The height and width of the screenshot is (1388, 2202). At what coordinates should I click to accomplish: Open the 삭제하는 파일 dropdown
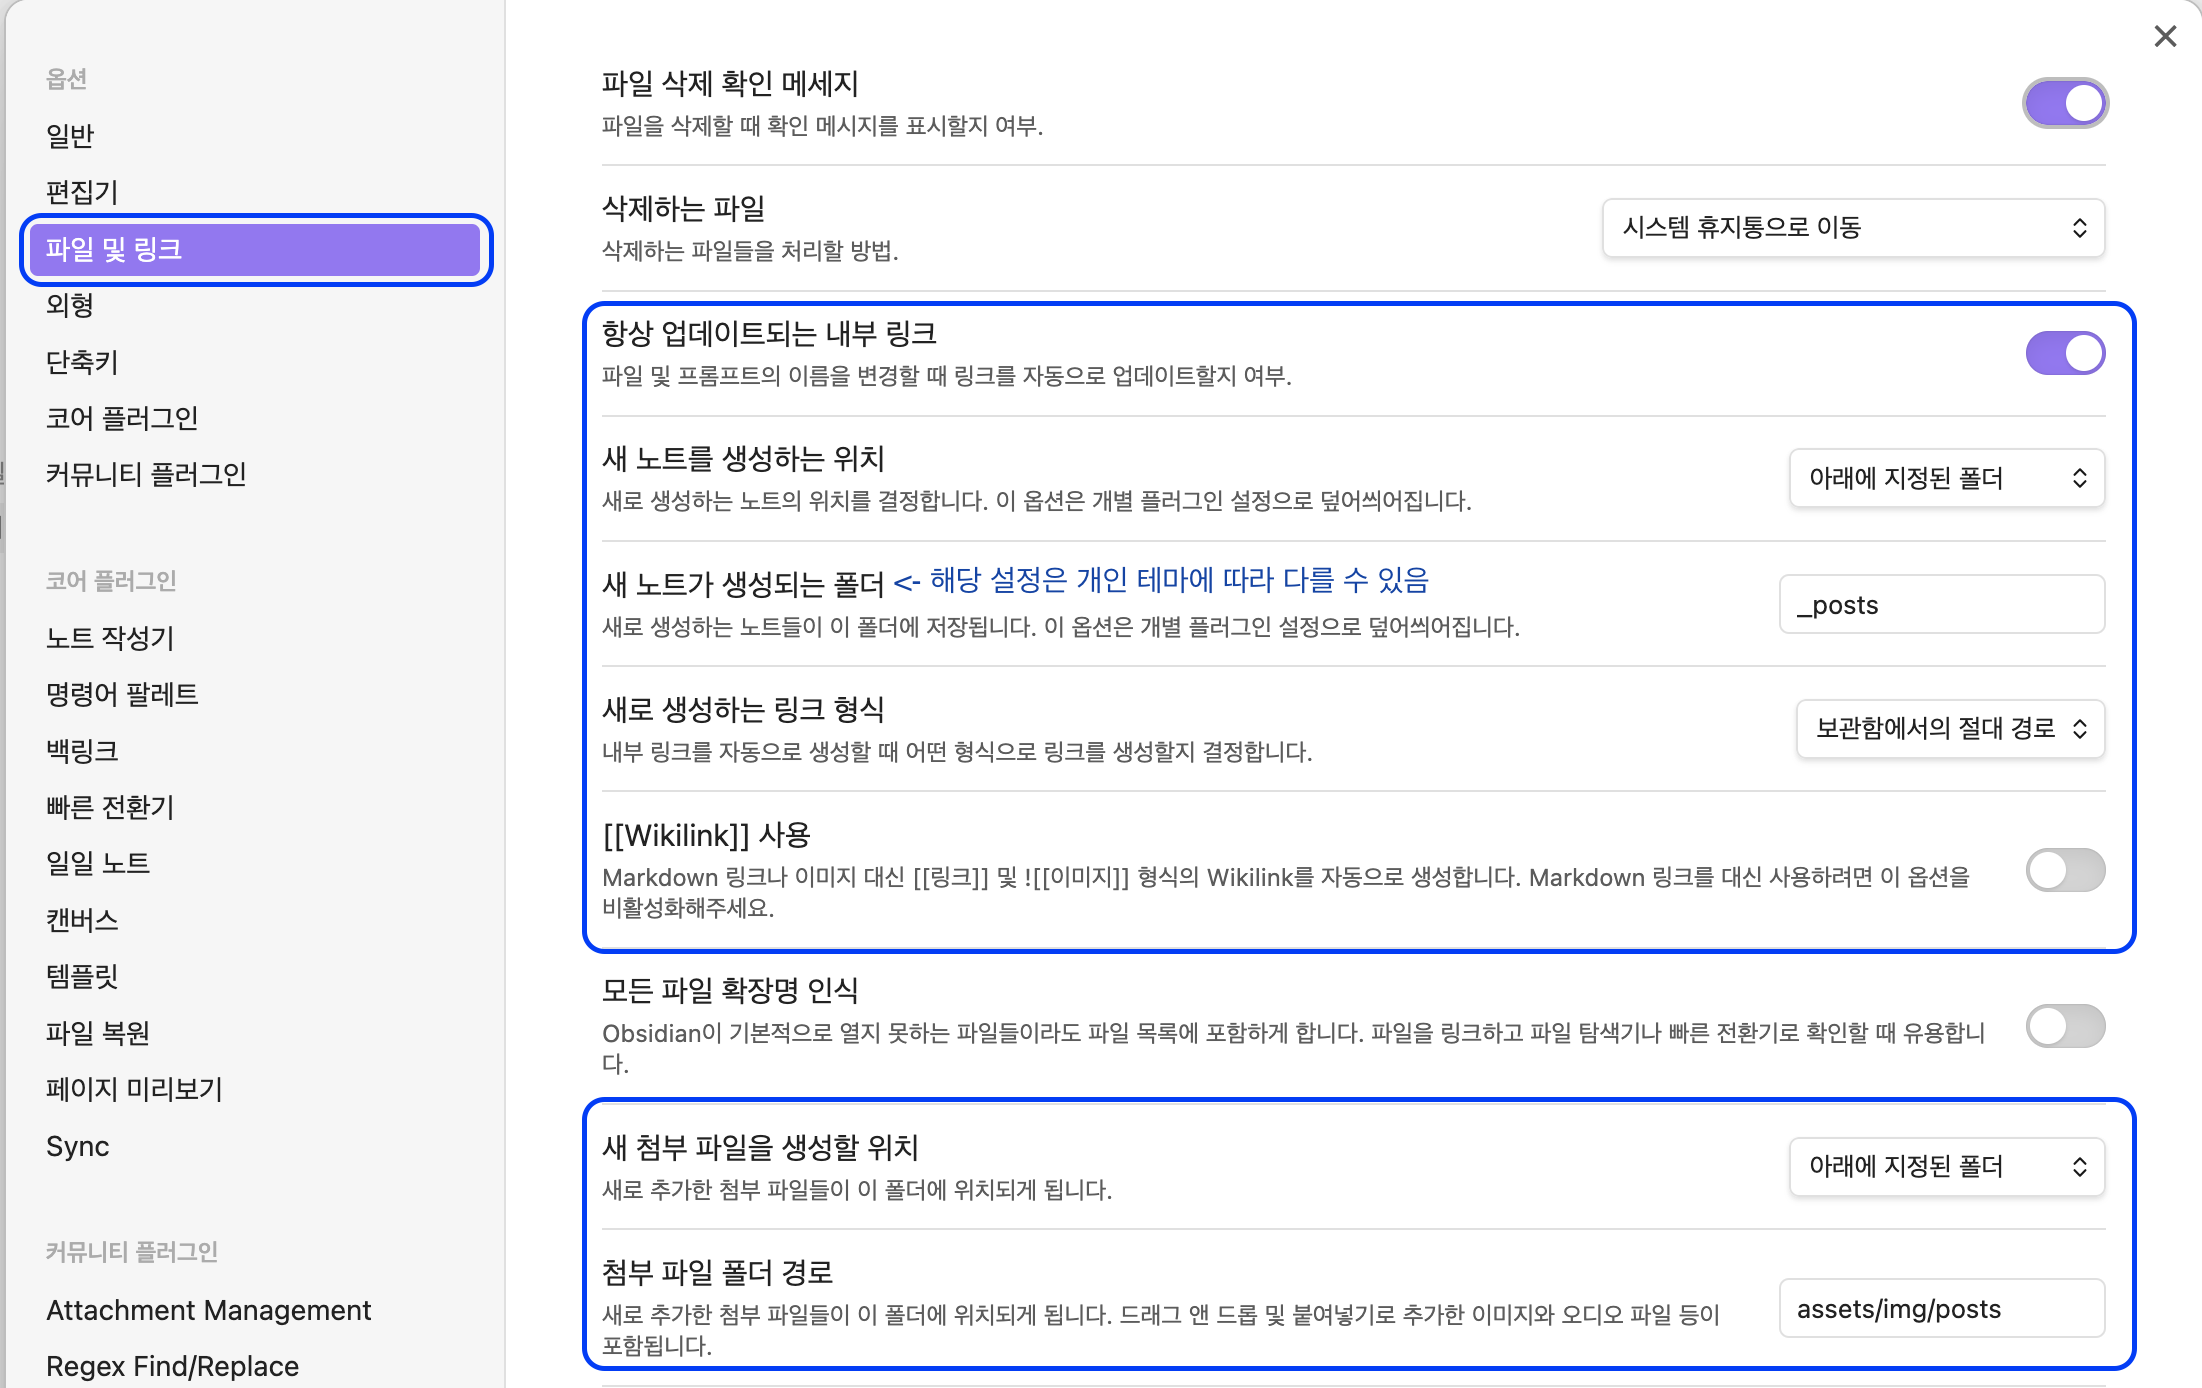coord(1853,228)
